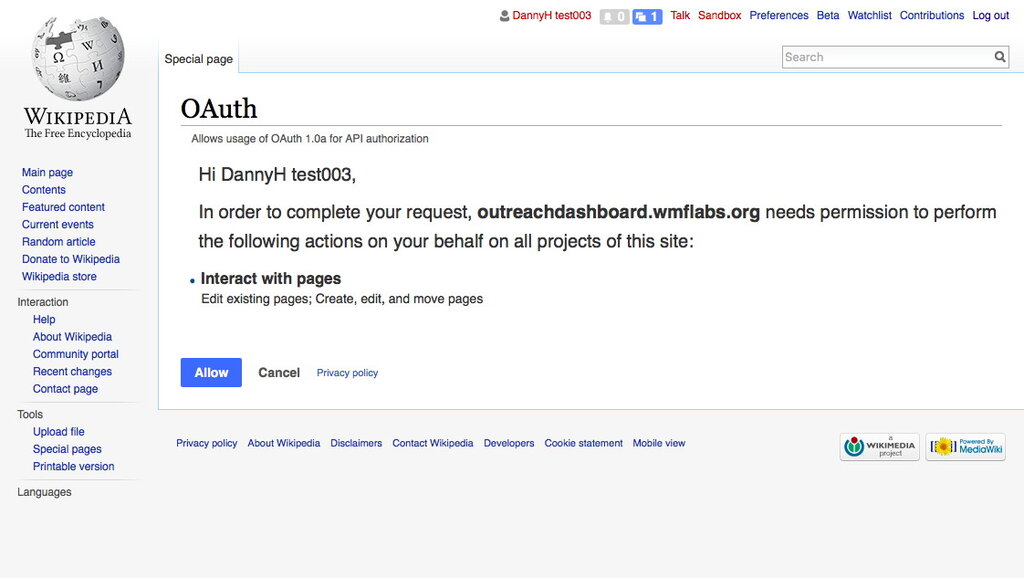The width and height of the screenshot is (1024, 578).
Task: Open Upload file under Tools
Action: 59,432
